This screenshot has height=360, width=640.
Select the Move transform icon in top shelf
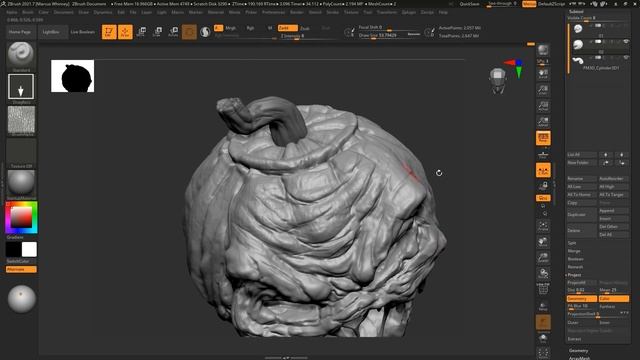click(141, 32)
